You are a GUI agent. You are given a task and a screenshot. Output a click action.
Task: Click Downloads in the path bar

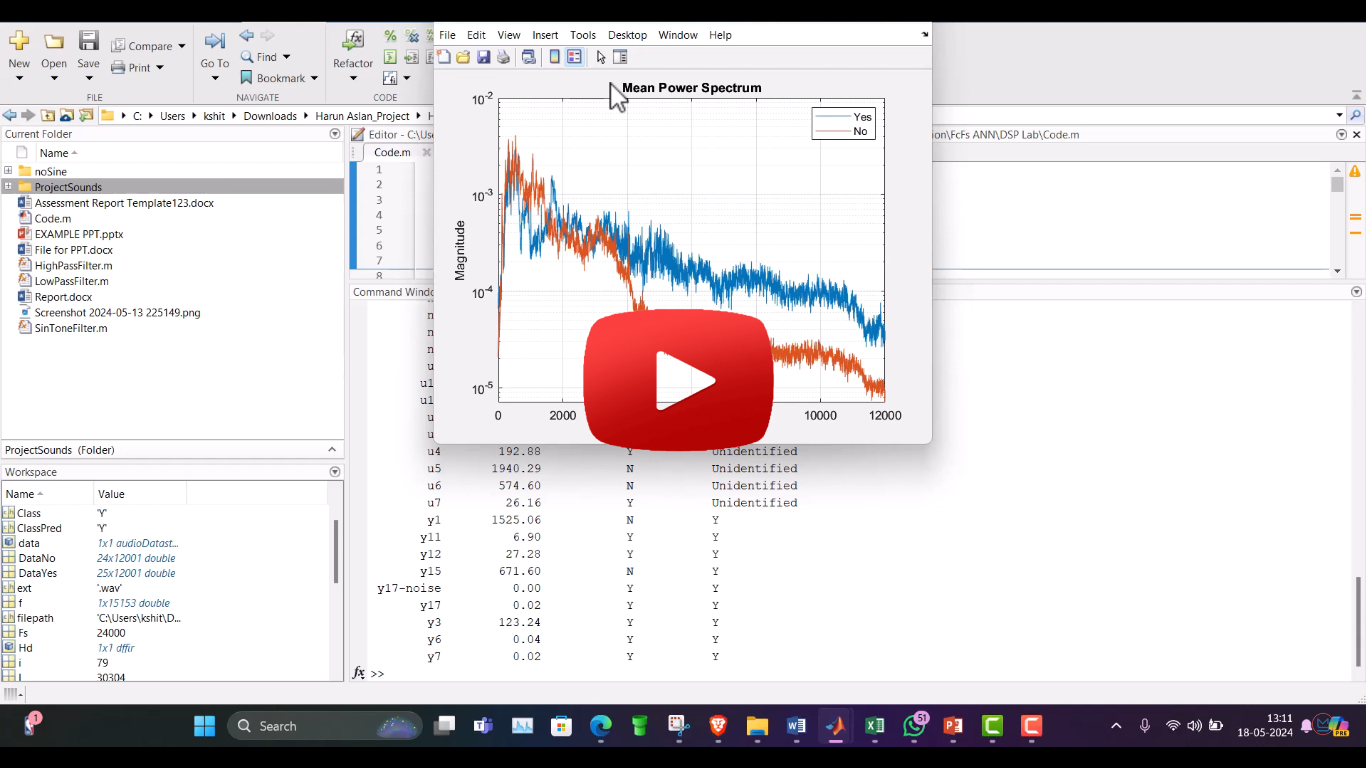coord(270,116)
